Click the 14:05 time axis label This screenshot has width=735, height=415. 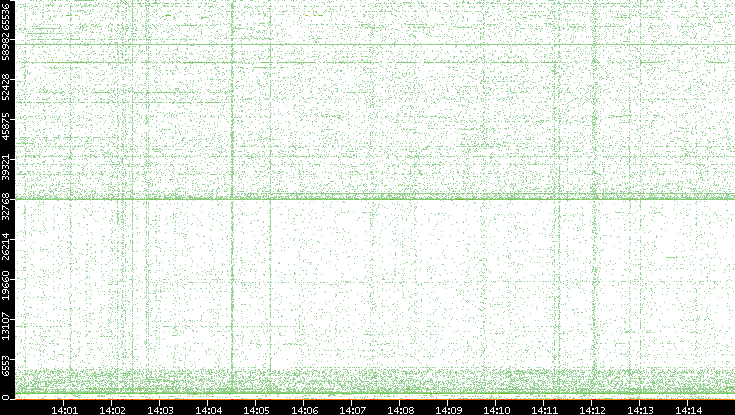click(x=256, y=410)
